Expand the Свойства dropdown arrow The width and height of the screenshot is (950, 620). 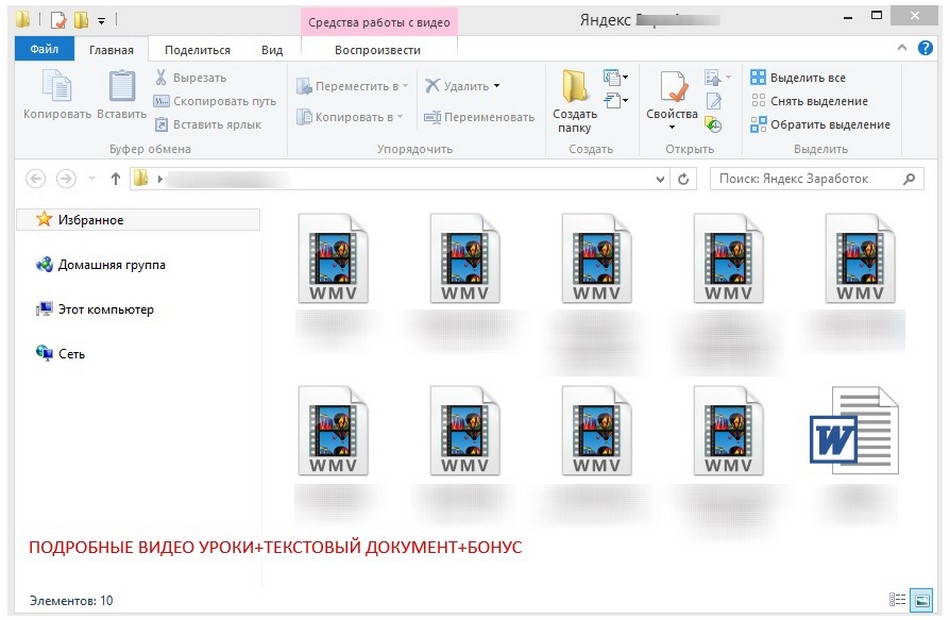pos(672,127)
